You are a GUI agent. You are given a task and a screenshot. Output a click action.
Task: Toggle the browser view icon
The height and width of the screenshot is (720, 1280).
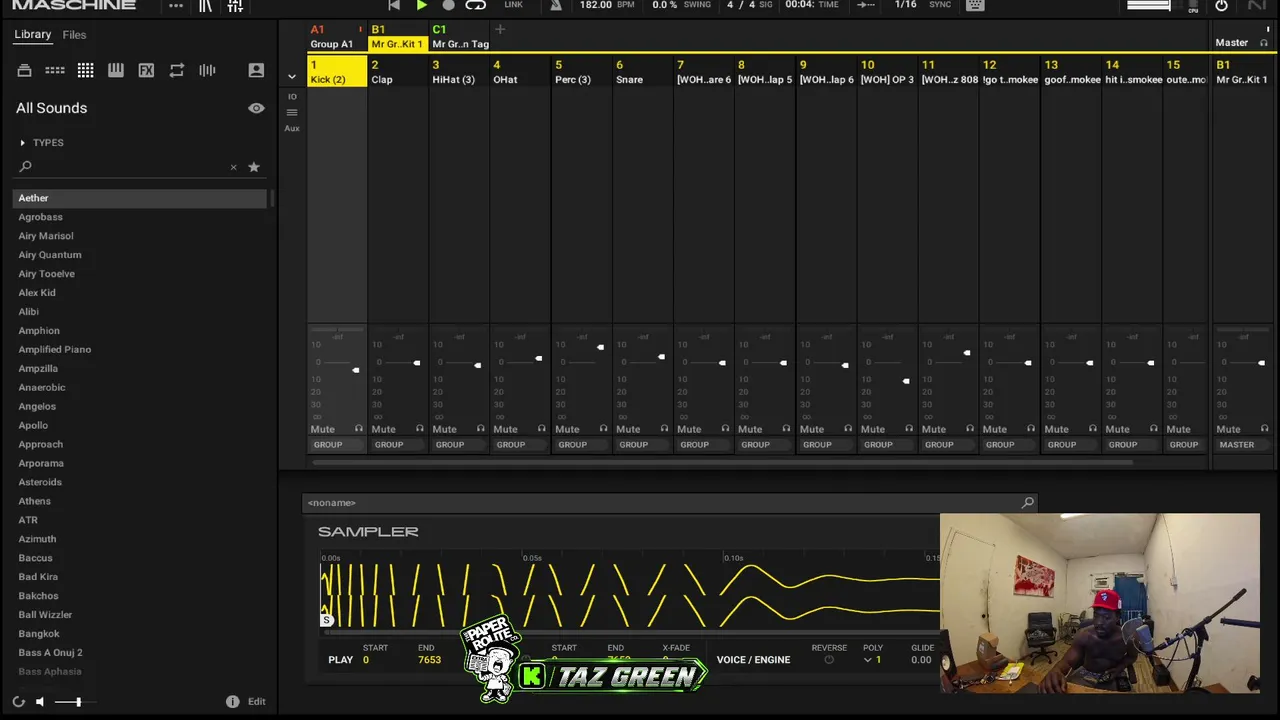coord(205,6)
